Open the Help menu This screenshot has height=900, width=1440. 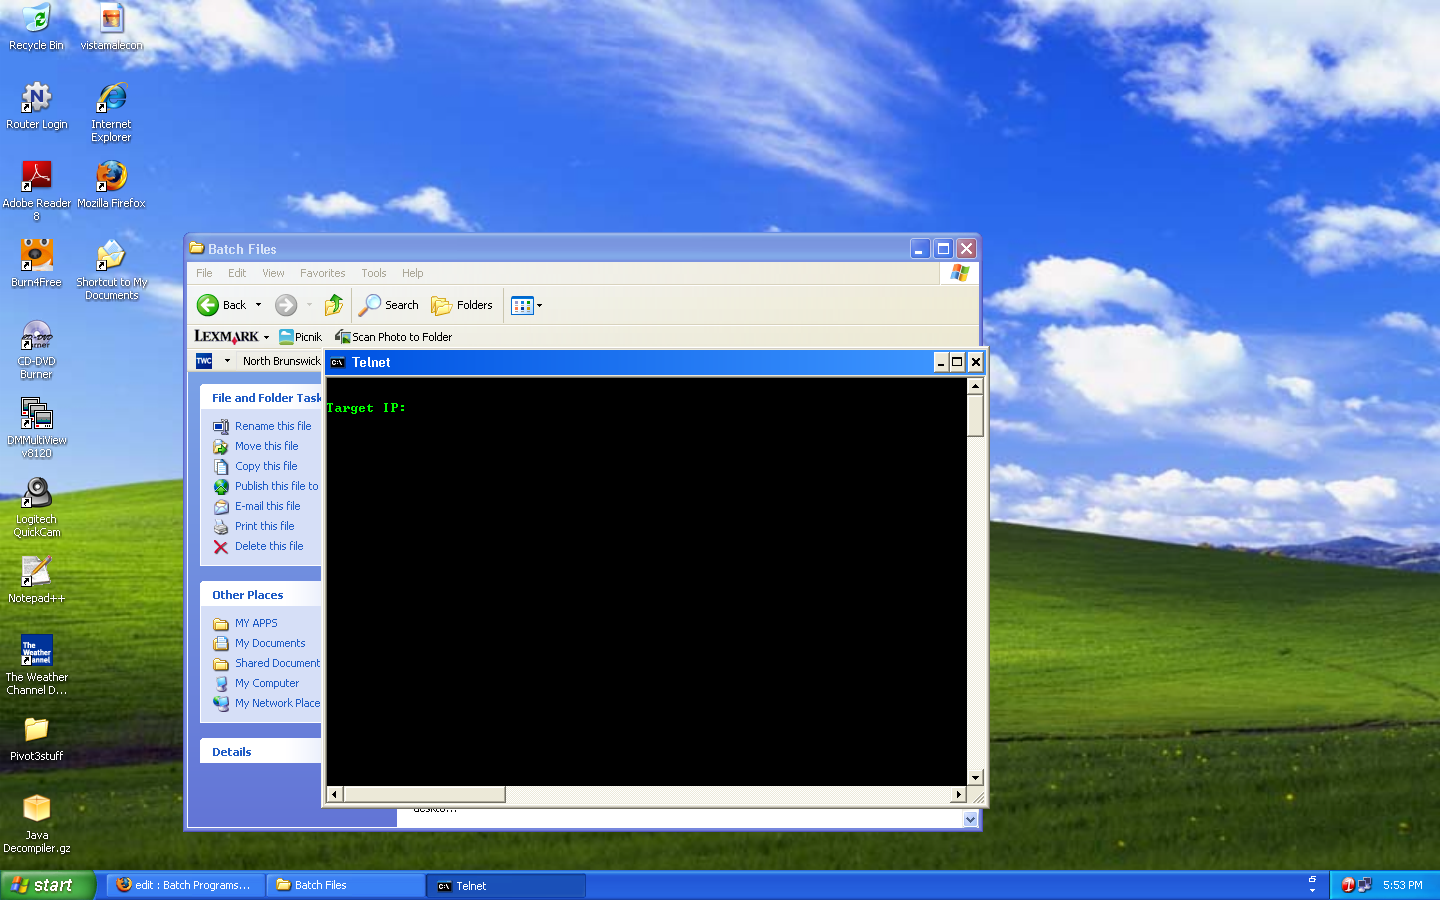tap(413, 273)
